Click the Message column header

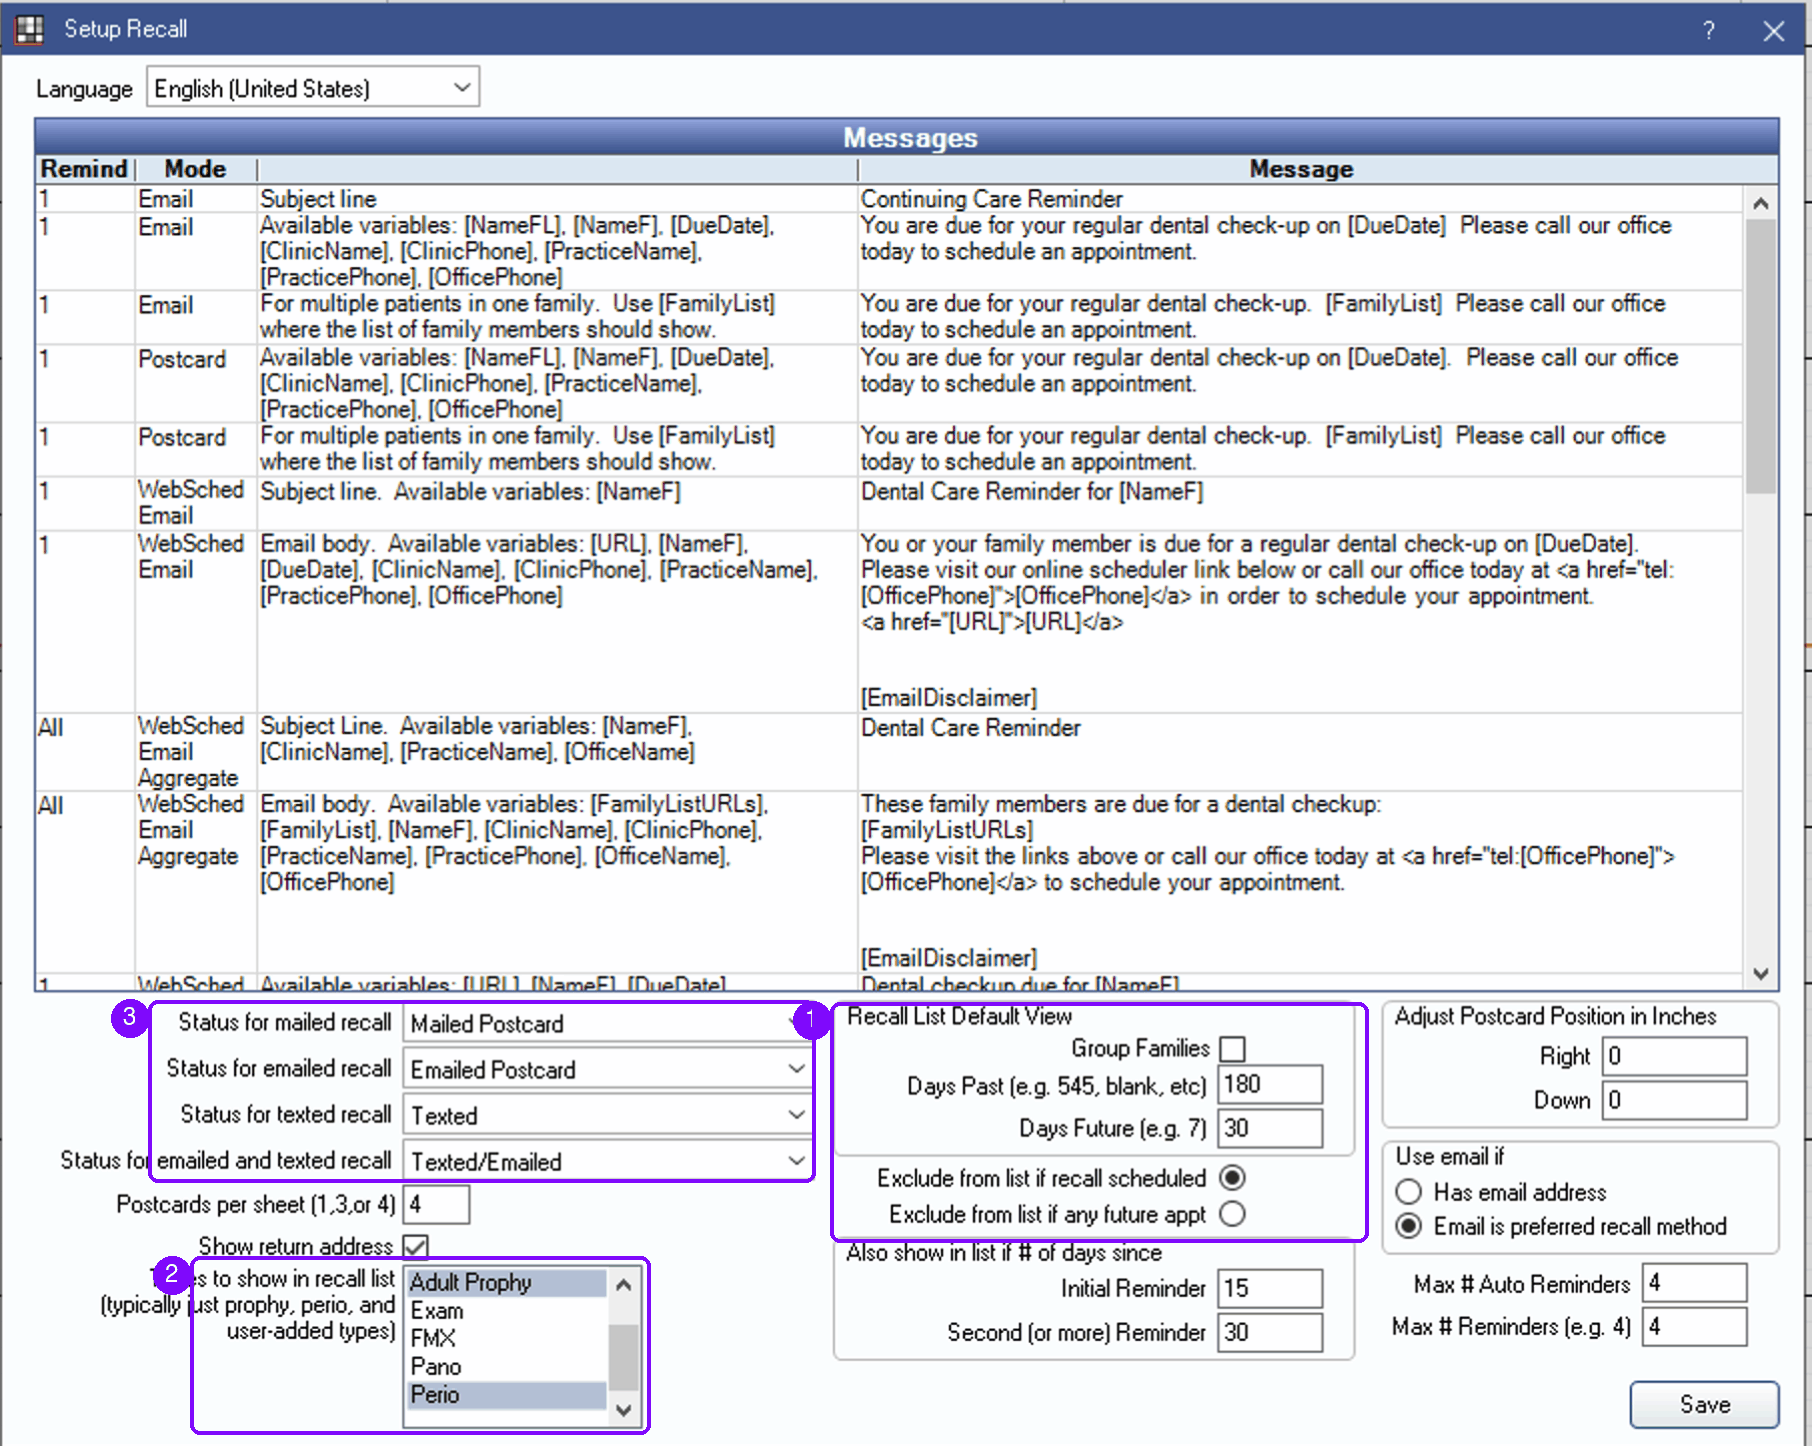coord(1301,169)
